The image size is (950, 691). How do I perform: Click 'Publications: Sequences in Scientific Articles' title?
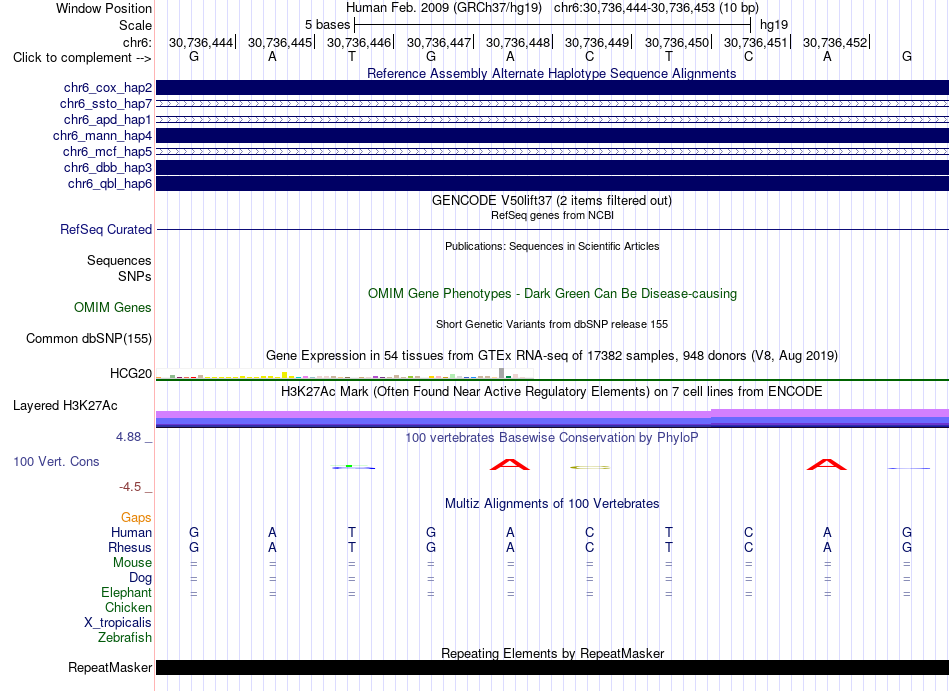tap(552, 246)
